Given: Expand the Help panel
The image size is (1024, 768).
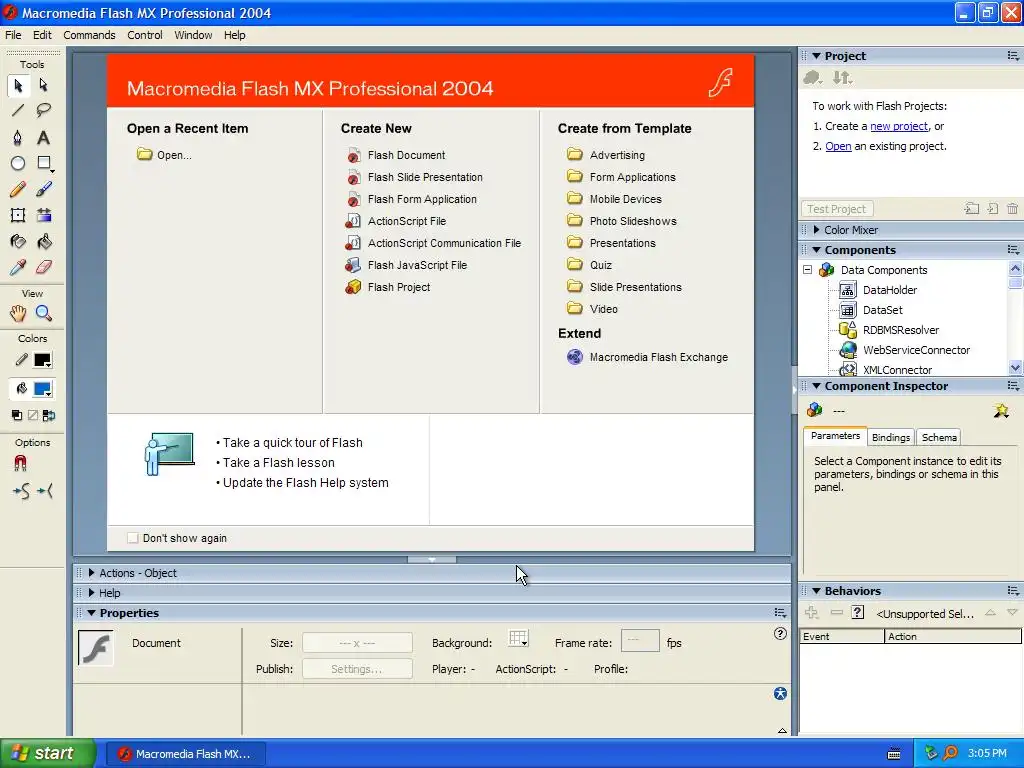Looking at the screenshot, I should [91, 593].
